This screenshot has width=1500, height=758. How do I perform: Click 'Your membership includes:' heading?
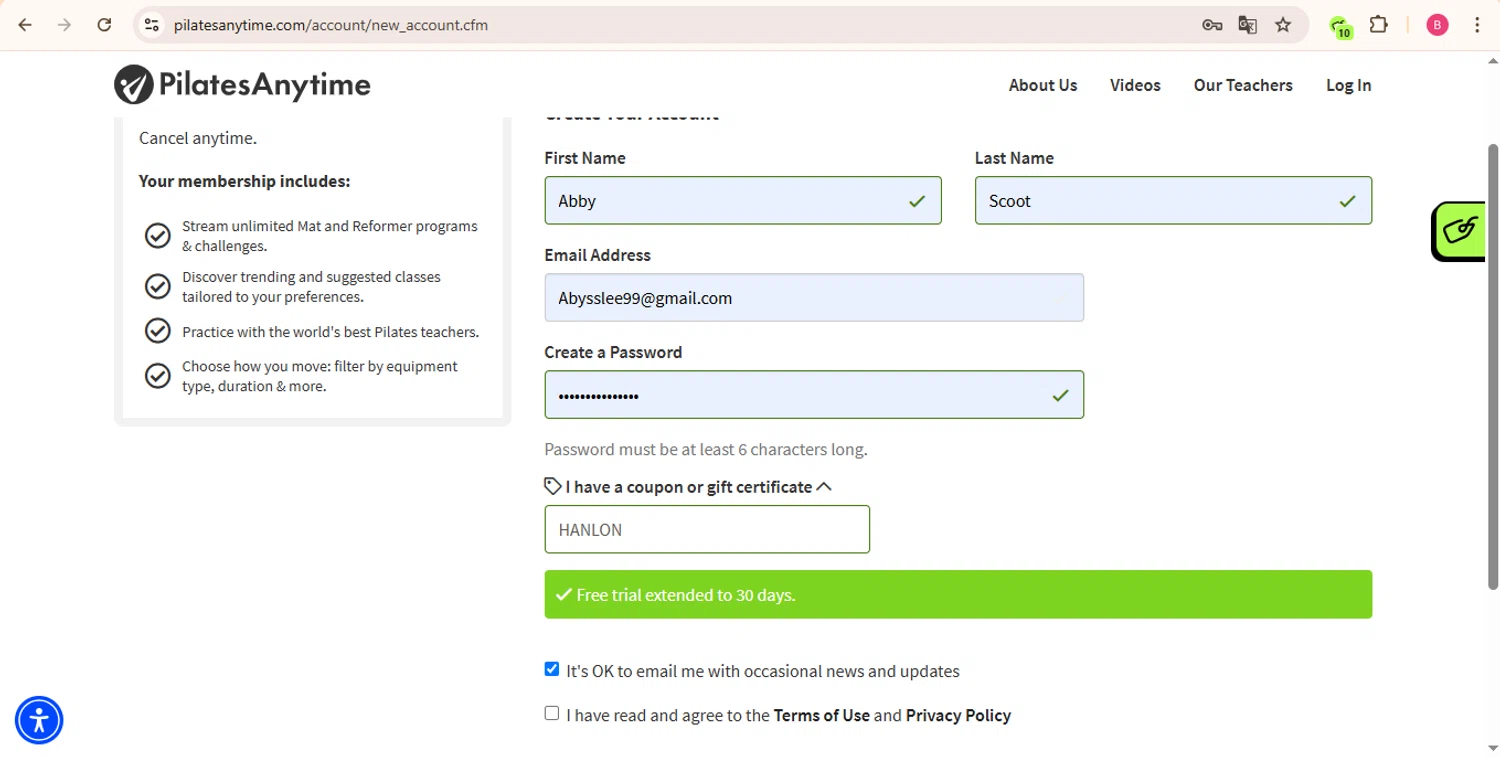click(x=244, y=181)
